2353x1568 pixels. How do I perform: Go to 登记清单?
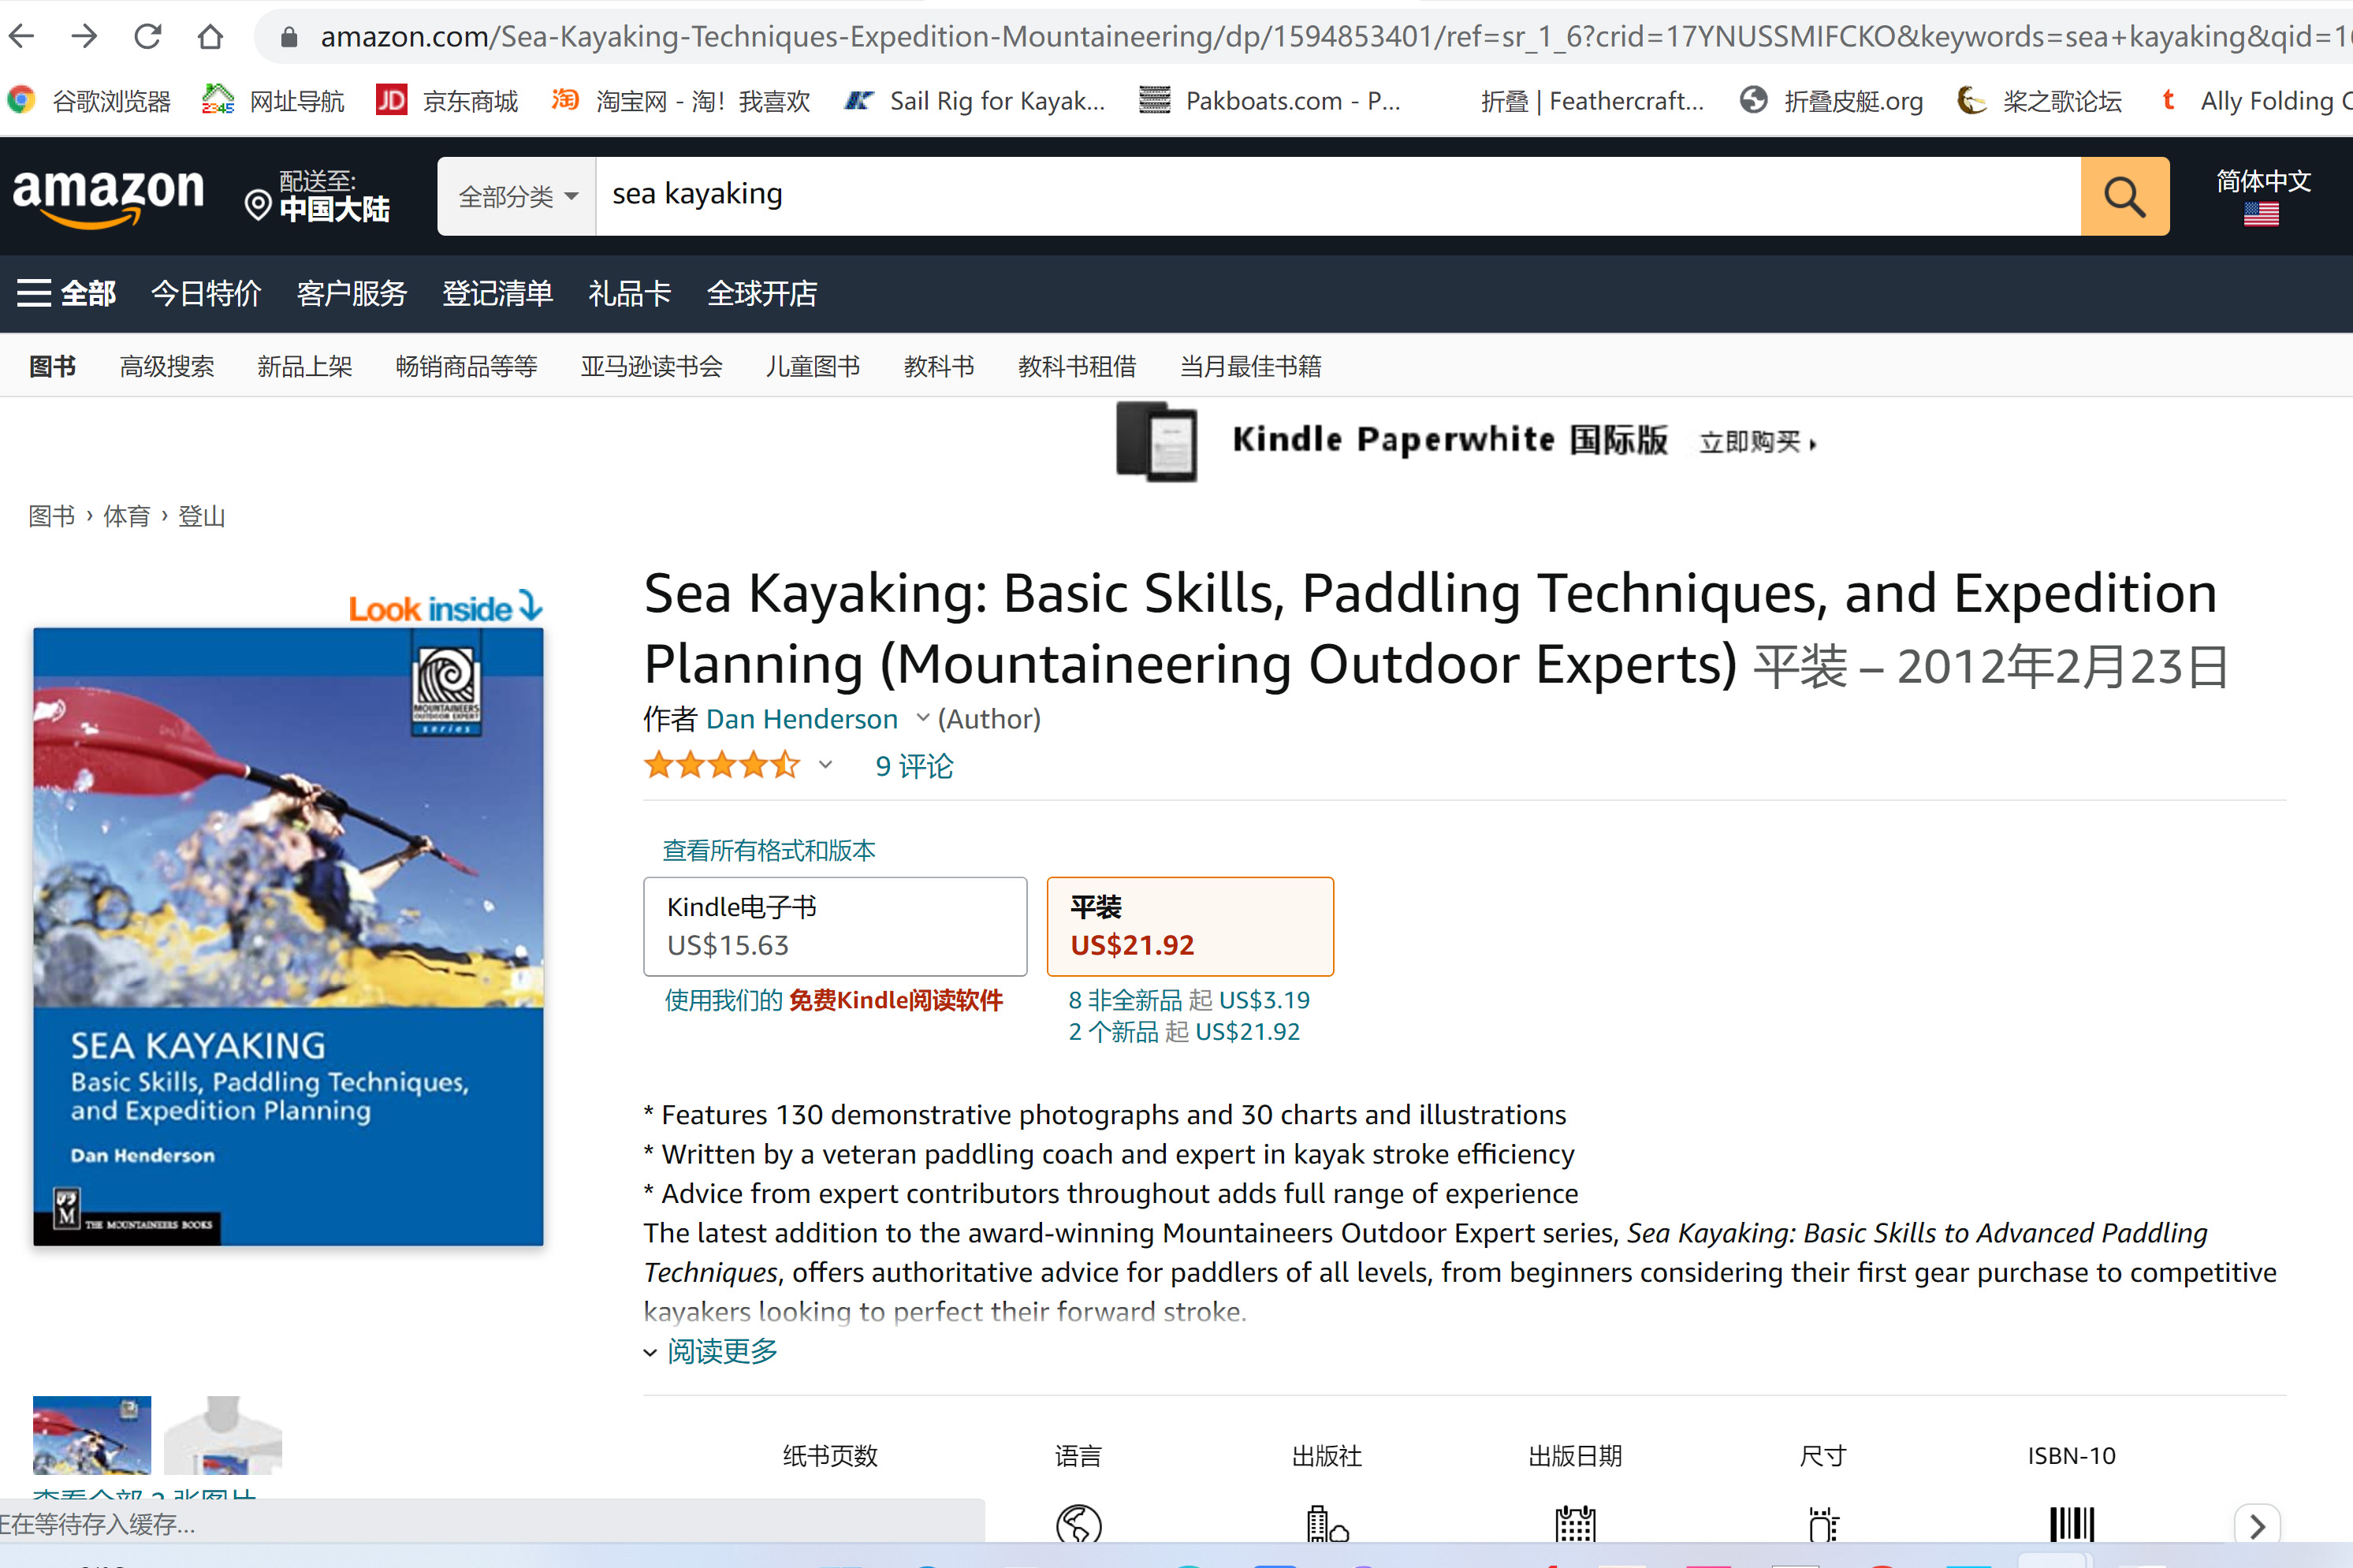[498, 294]
